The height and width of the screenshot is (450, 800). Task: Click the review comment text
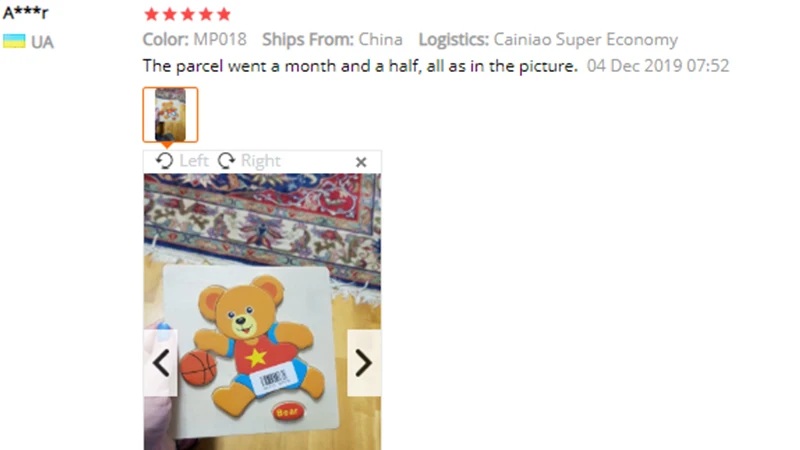[360, 66]
